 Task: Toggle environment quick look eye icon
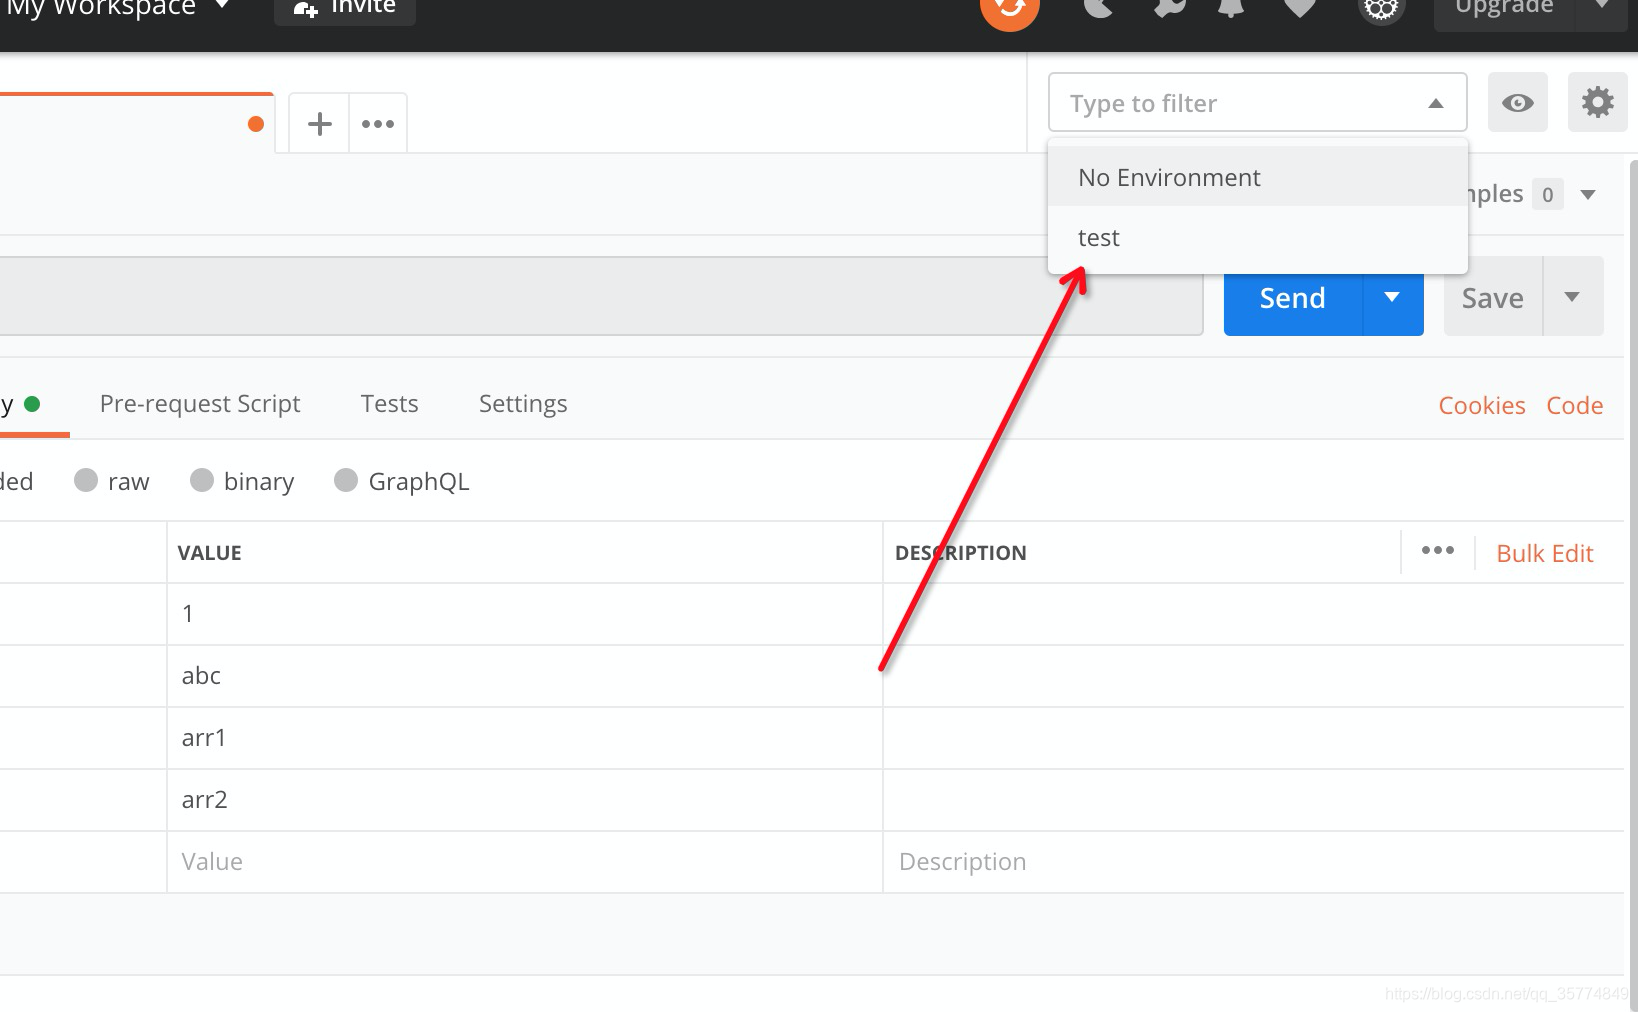[1517, 102]
